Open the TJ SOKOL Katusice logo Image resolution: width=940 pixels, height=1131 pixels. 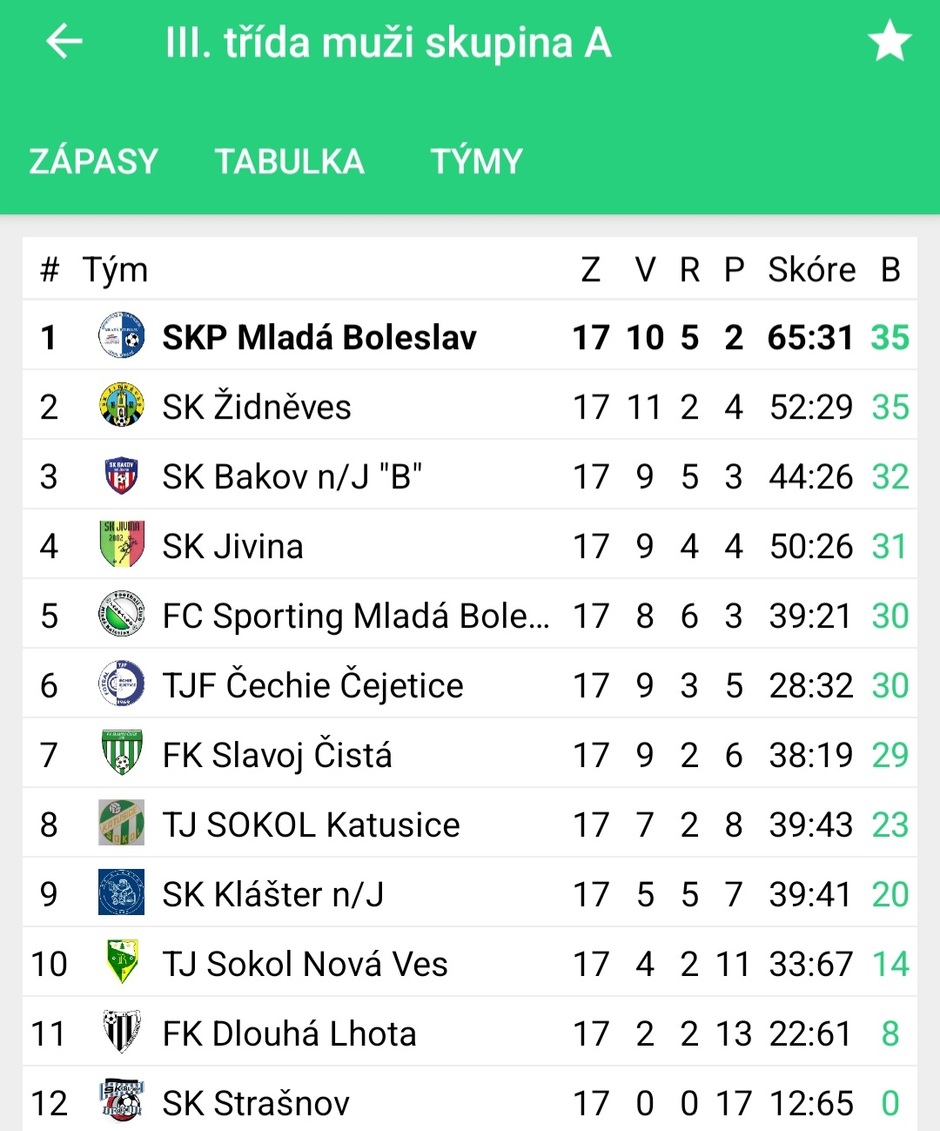(x=121, y=823)
